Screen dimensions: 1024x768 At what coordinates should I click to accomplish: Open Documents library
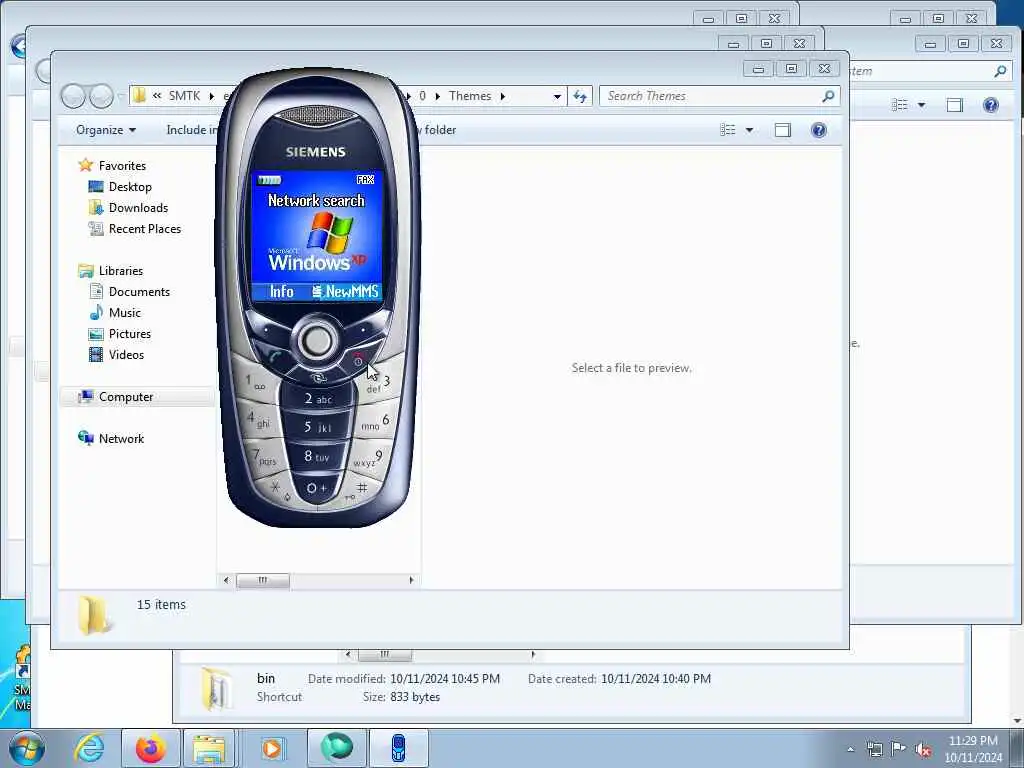point(138,292)
